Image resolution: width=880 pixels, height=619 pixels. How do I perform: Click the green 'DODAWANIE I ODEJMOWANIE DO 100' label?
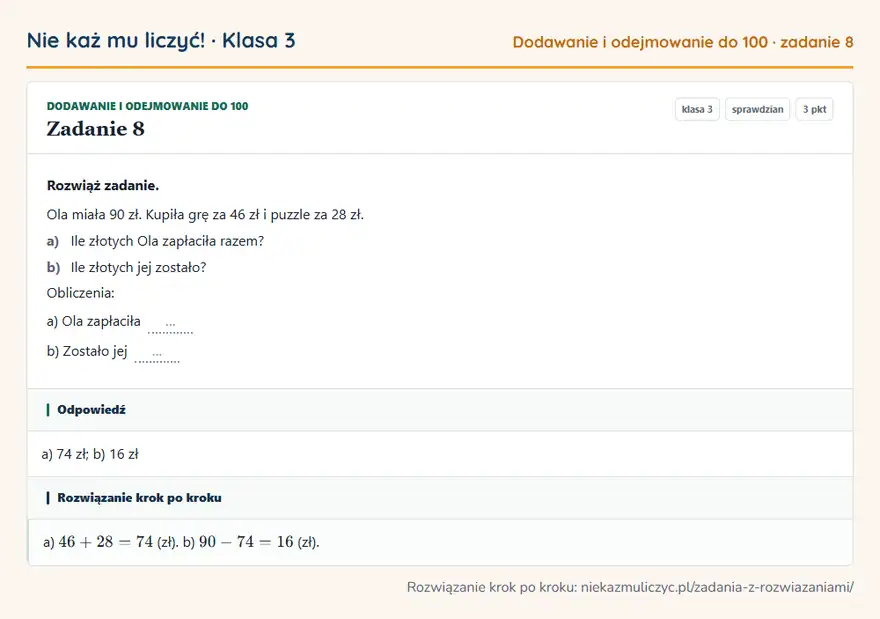point(147,106)
